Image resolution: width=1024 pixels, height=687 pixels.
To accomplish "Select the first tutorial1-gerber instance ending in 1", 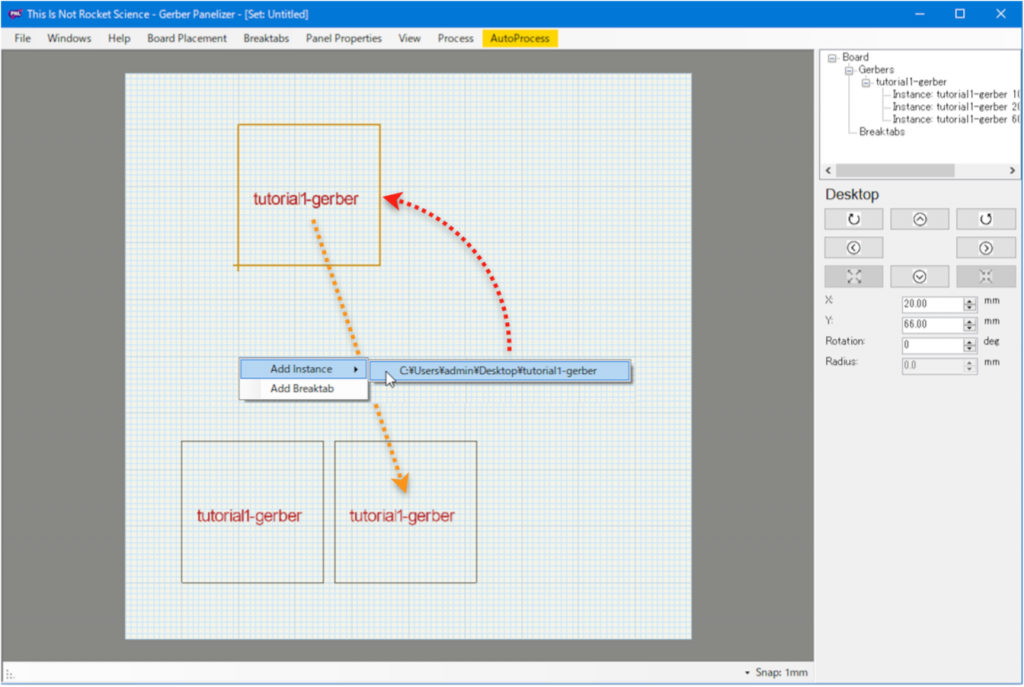I will tap(955, 95).
